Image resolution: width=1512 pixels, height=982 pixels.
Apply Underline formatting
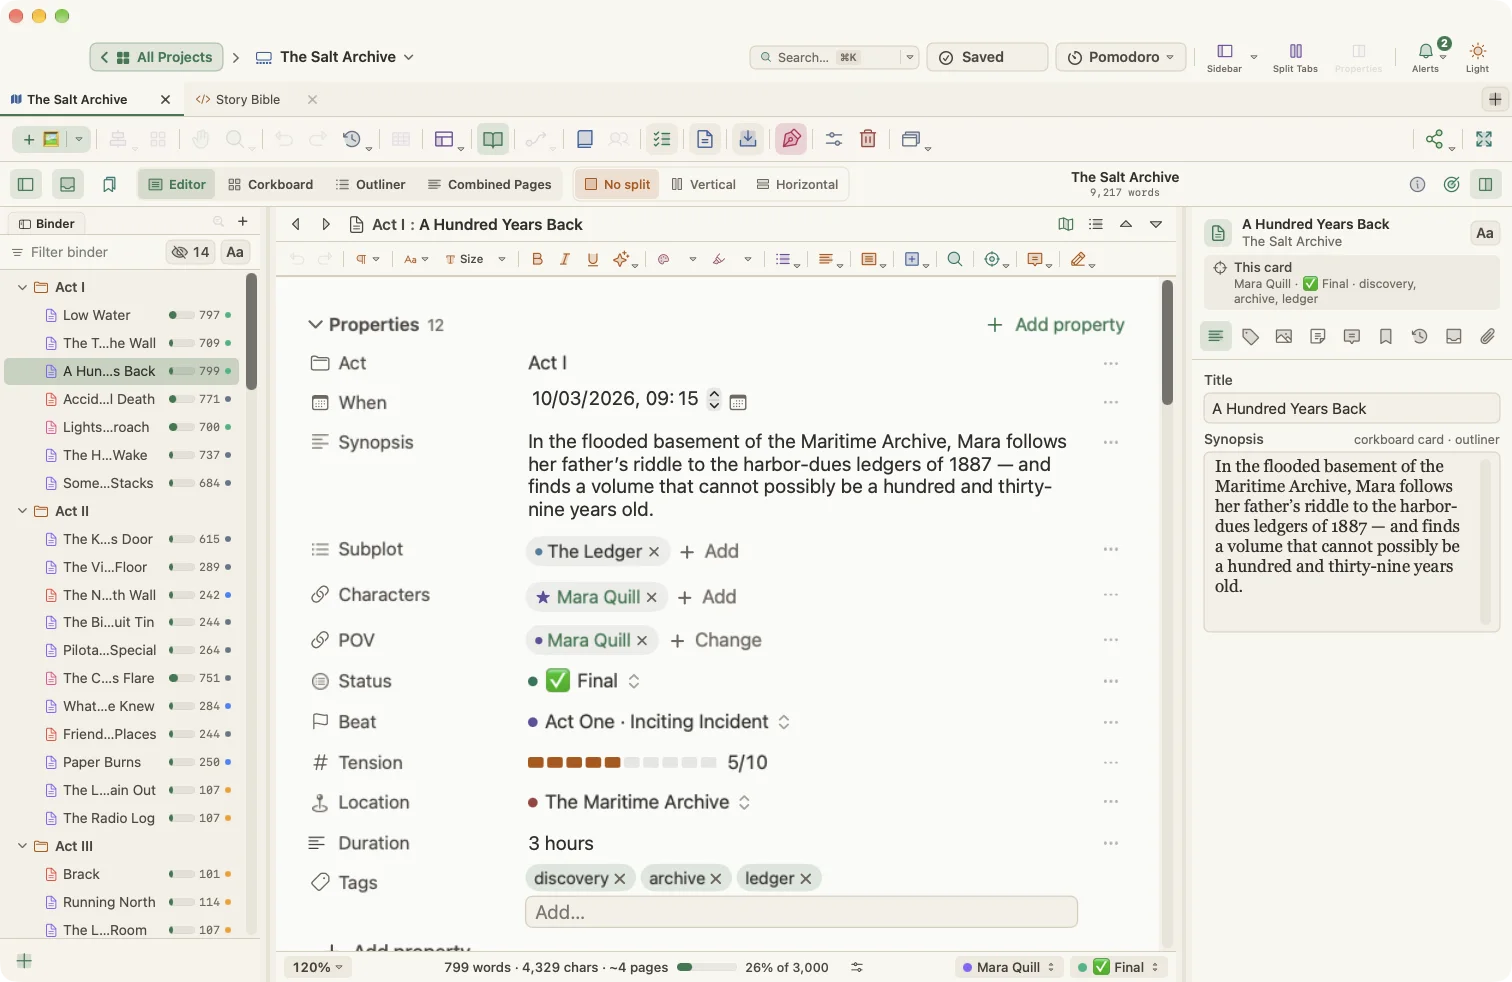click(x=593, y=259)
